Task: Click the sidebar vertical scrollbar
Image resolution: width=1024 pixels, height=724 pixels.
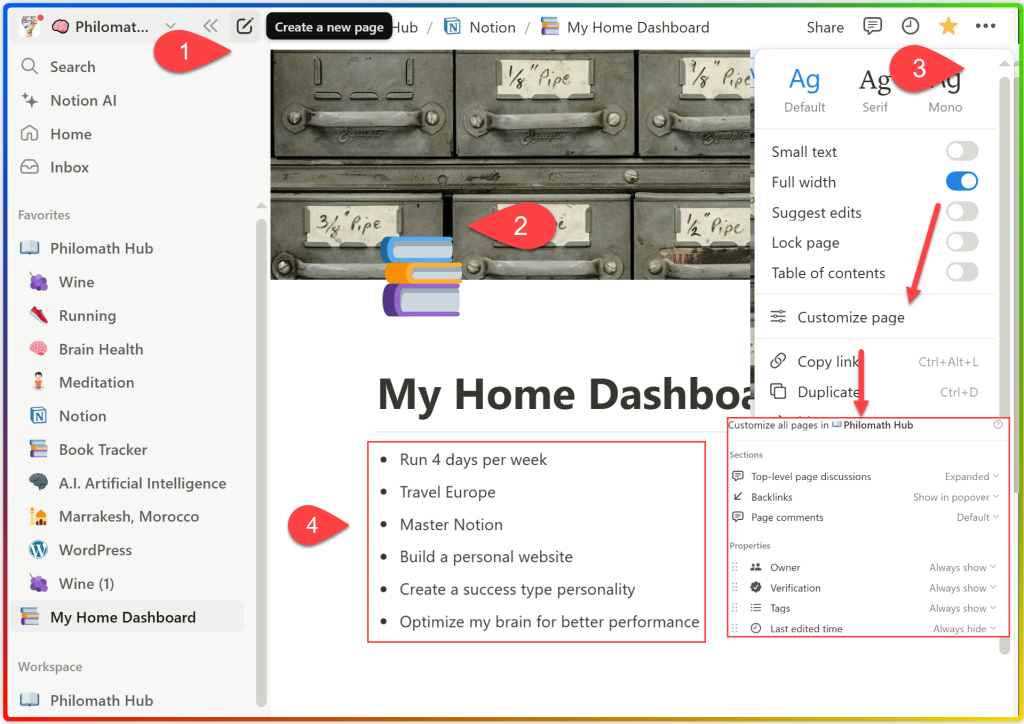Action: (261, 462)
